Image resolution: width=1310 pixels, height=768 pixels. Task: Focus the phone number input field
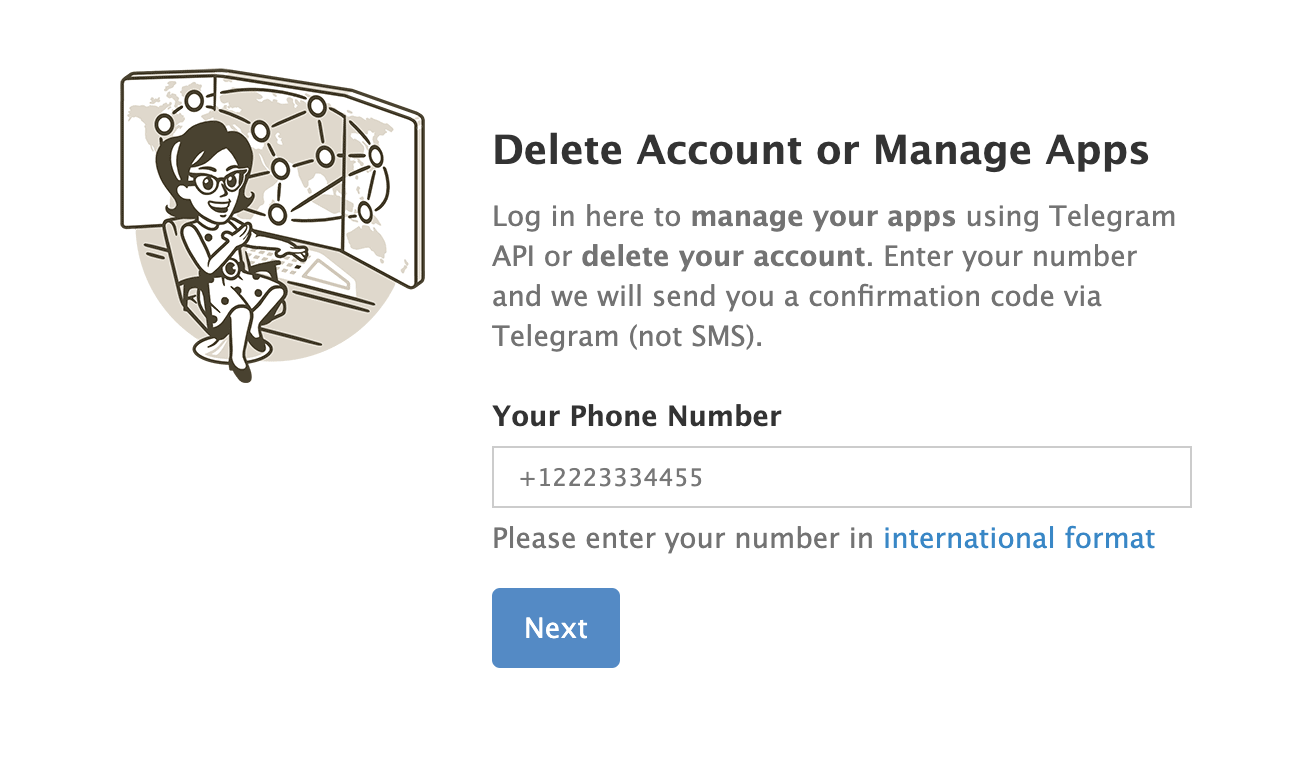coord(842,477)
